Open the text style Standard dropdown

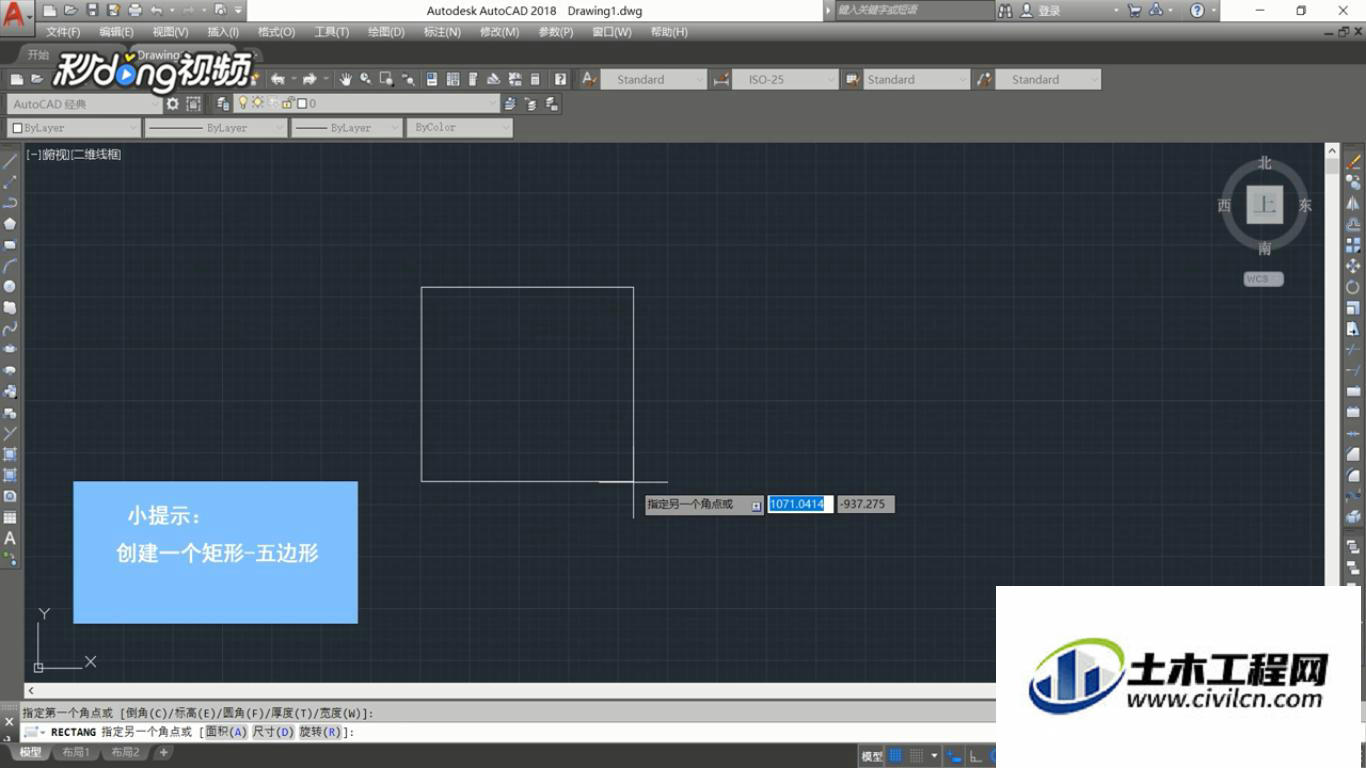(x=654, y=79)
